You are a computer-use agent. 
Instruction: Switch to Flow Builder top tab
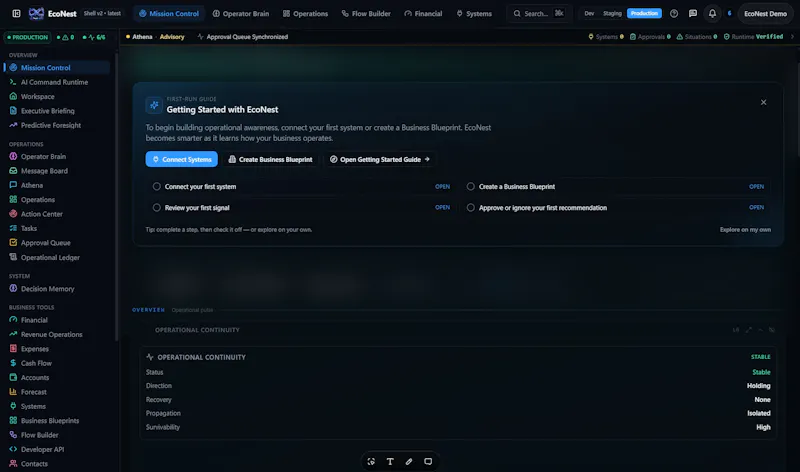point(366,14)
